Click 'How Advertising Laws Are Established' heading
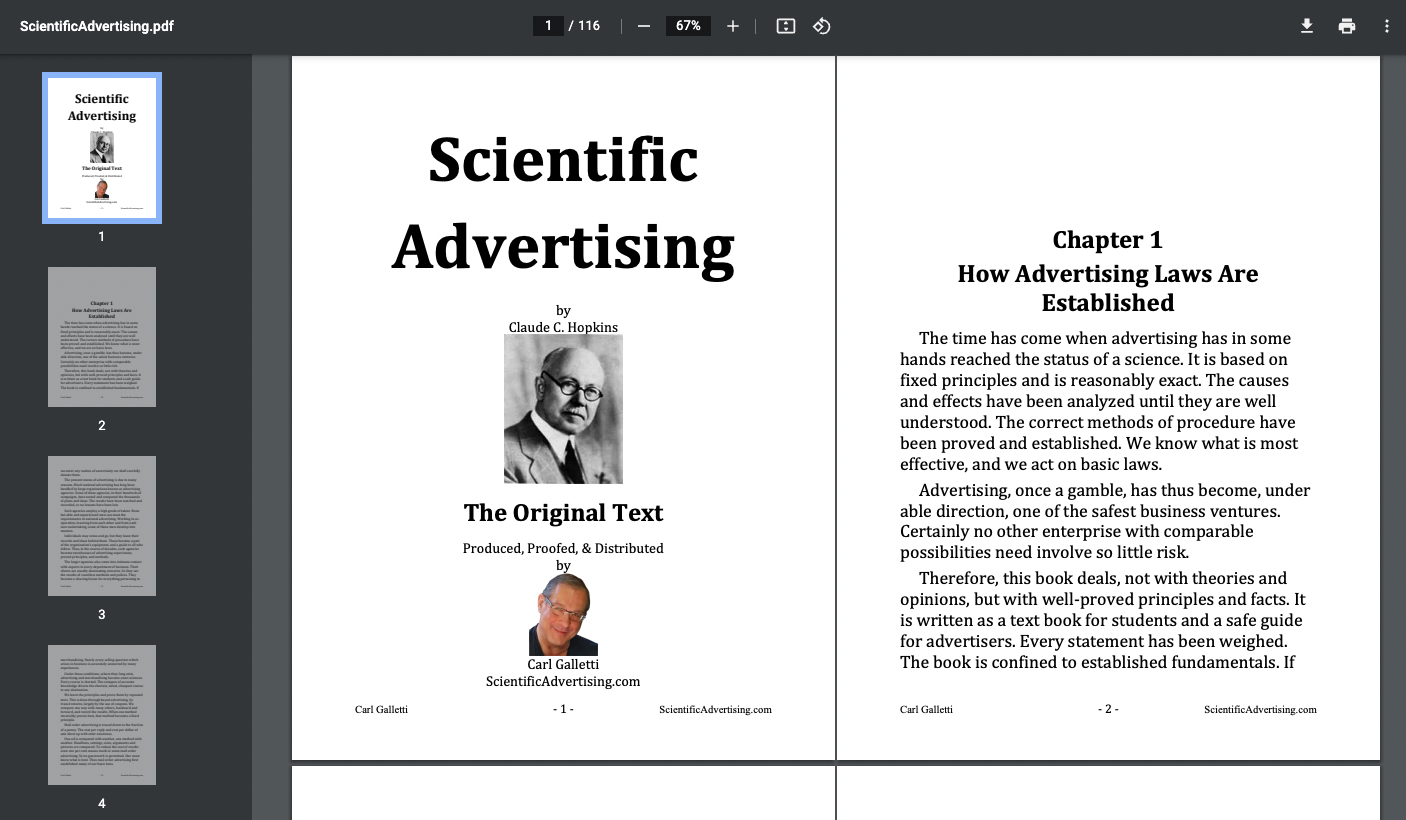Image resolution: width=1406 pixels, height=820 pixels. 1108,288
